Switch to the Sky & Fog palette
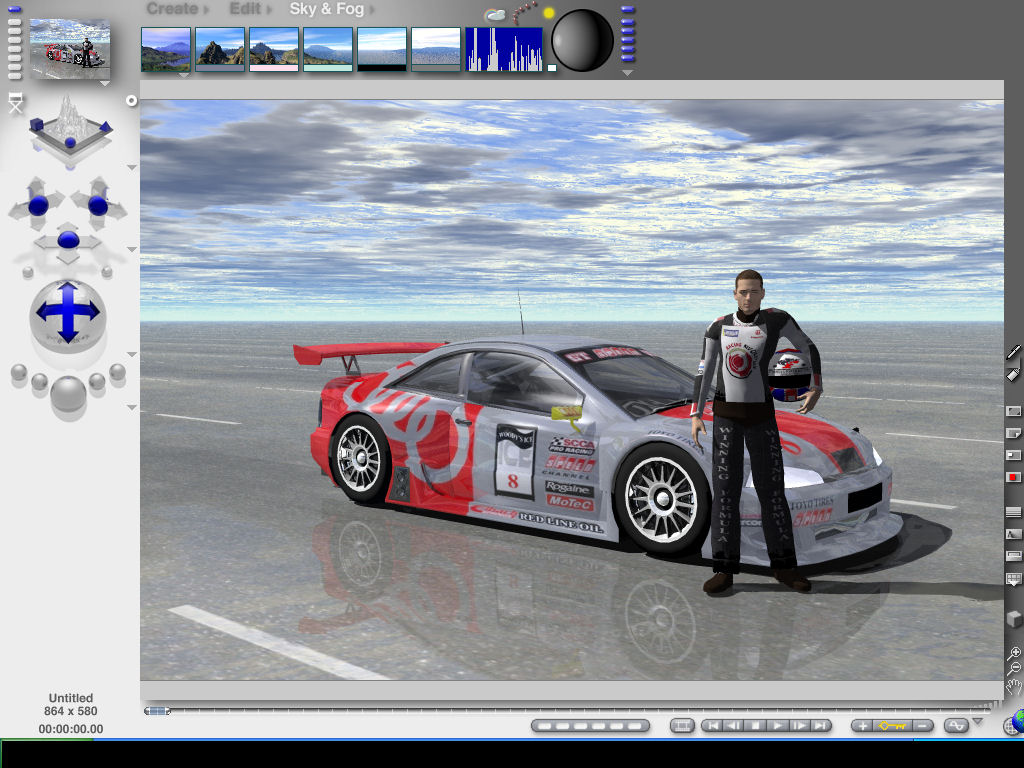Viewport: 1024px width, 768px height. pyautogui.click(x=327, y=9)
